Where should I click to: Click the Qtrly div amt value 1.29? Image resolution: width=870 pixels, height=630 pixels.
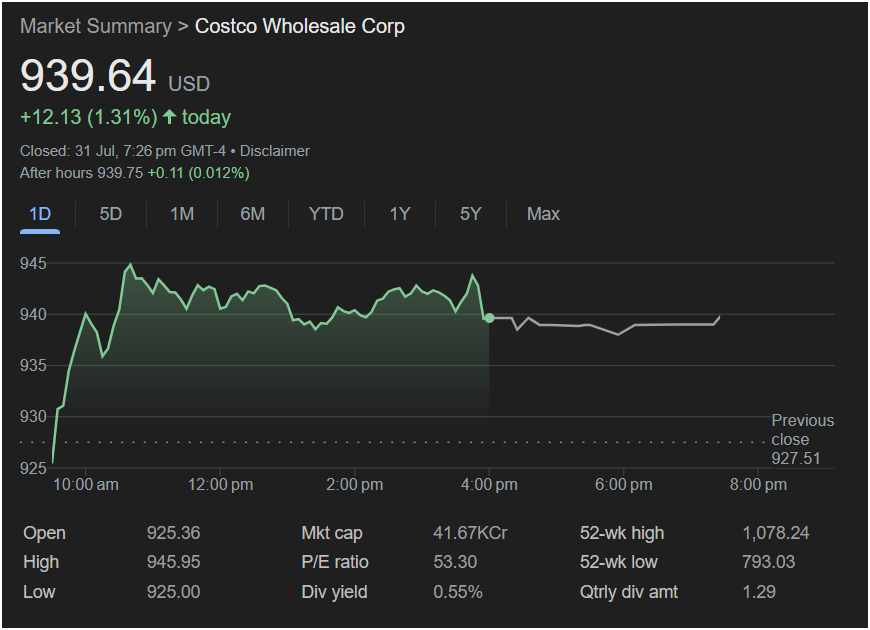(x=758, y=592)
